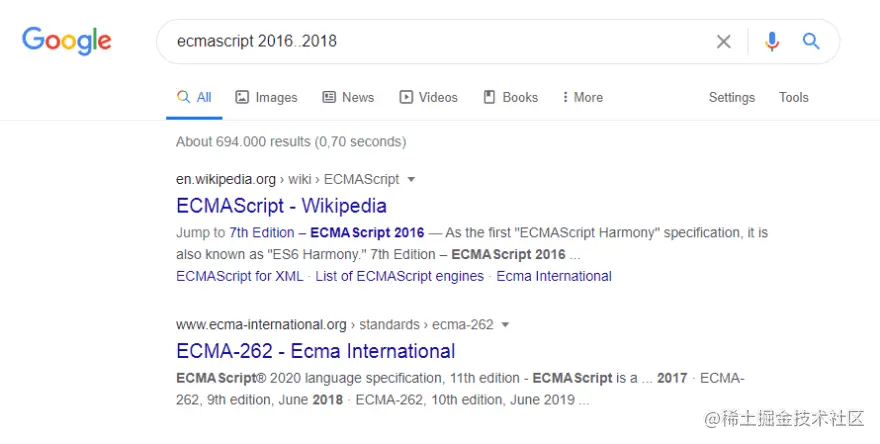Switch to News tab
Image resolution: width=880 pixels, height=444 pixels.
(348, 97)
